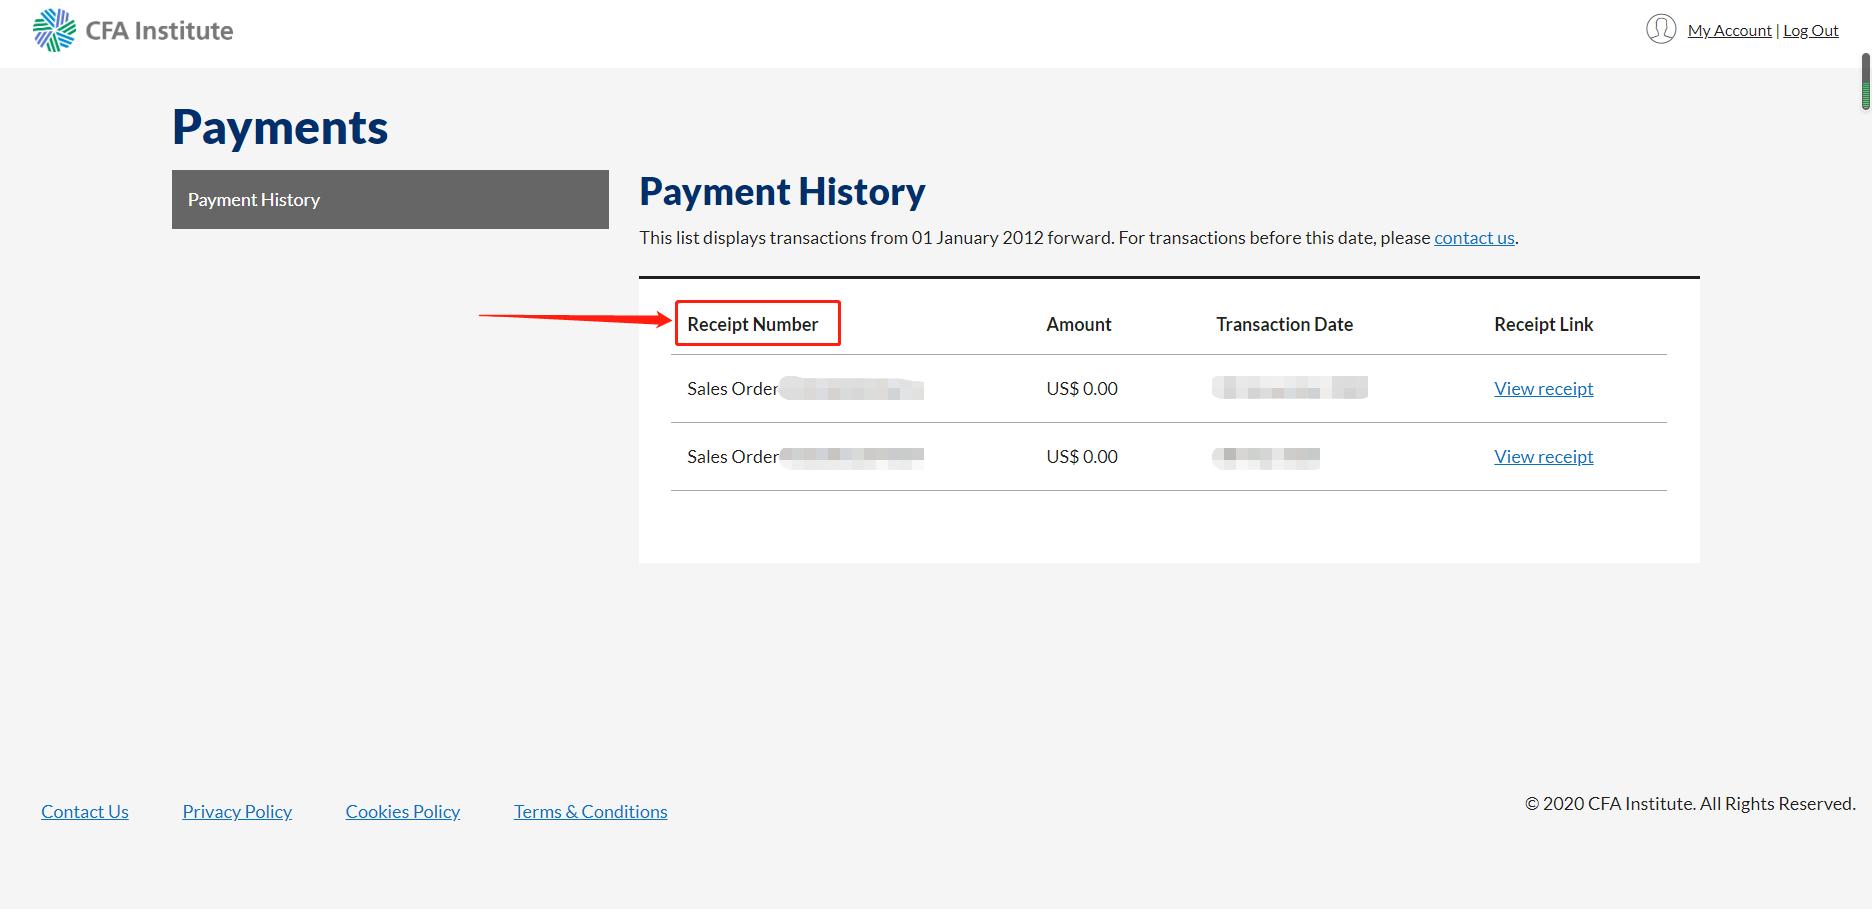Open Terms & Conditions footer link

[x=590, y=812]
